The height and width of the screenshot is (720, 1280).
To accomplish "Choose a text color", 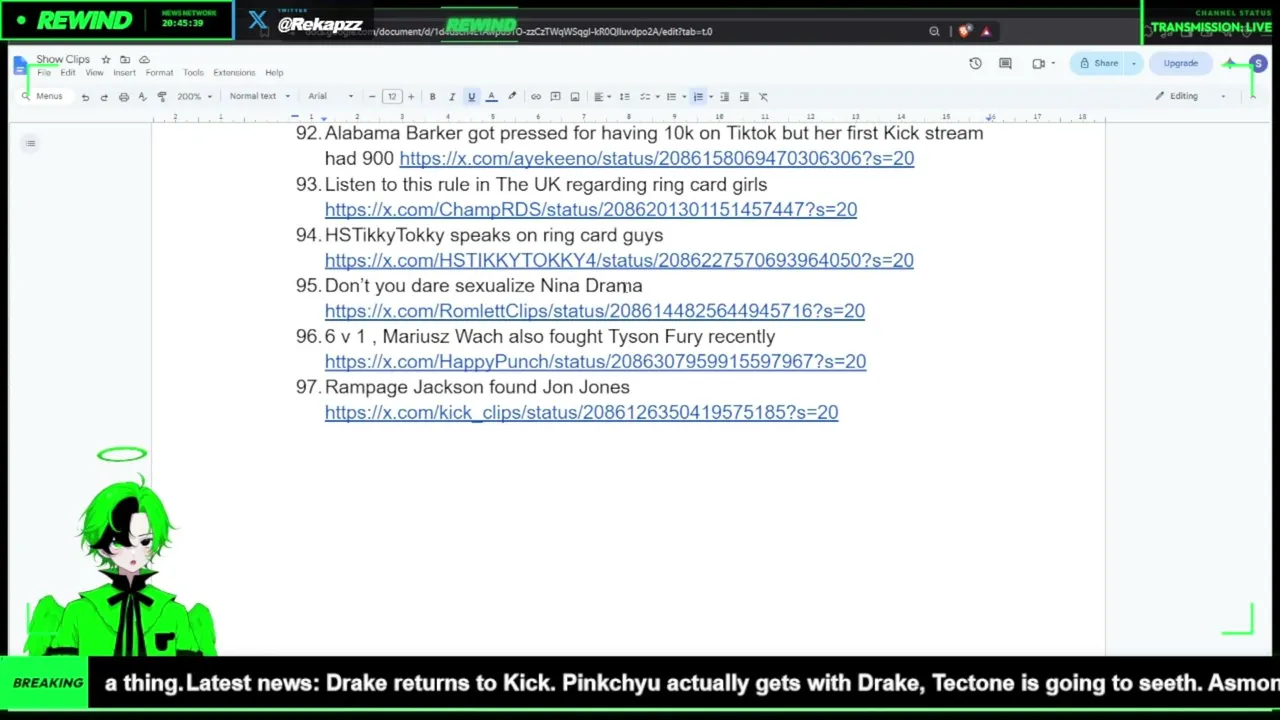I will coord(491,97).
